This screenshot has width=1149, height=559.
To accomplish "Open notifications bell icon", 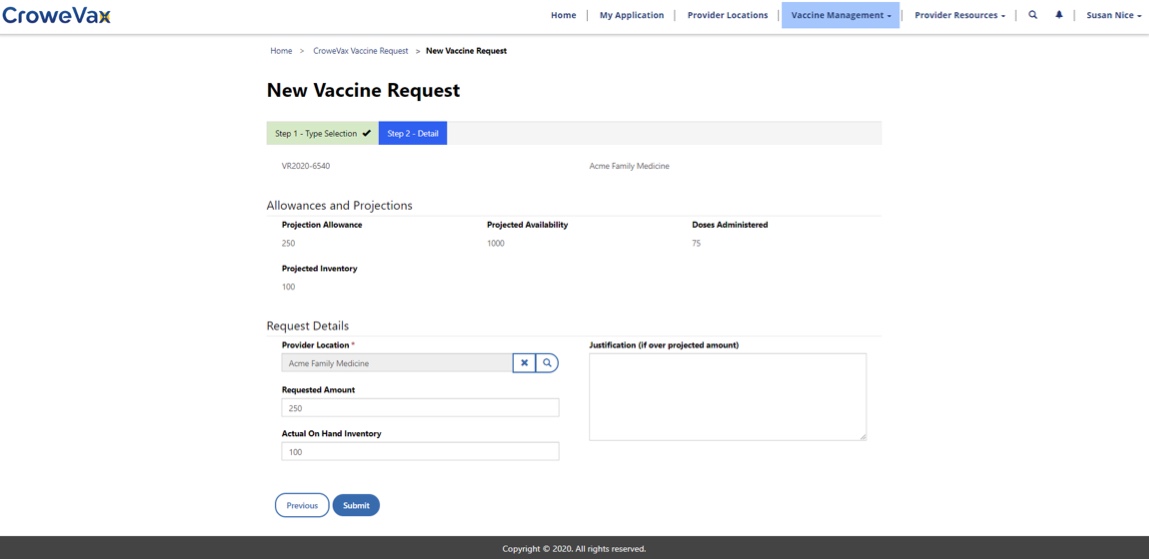I will tap(1059, 15).
